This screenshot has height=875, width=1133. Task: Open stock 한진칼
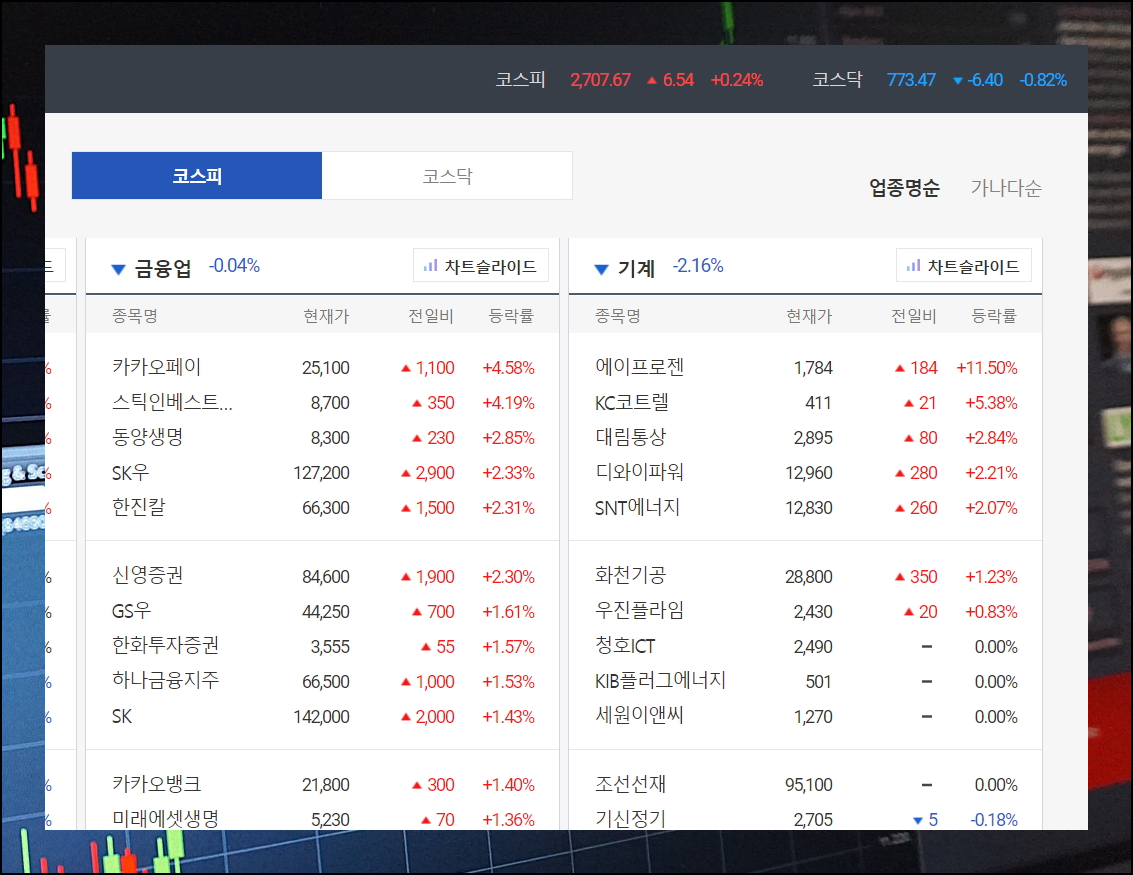tap(139, 507)
